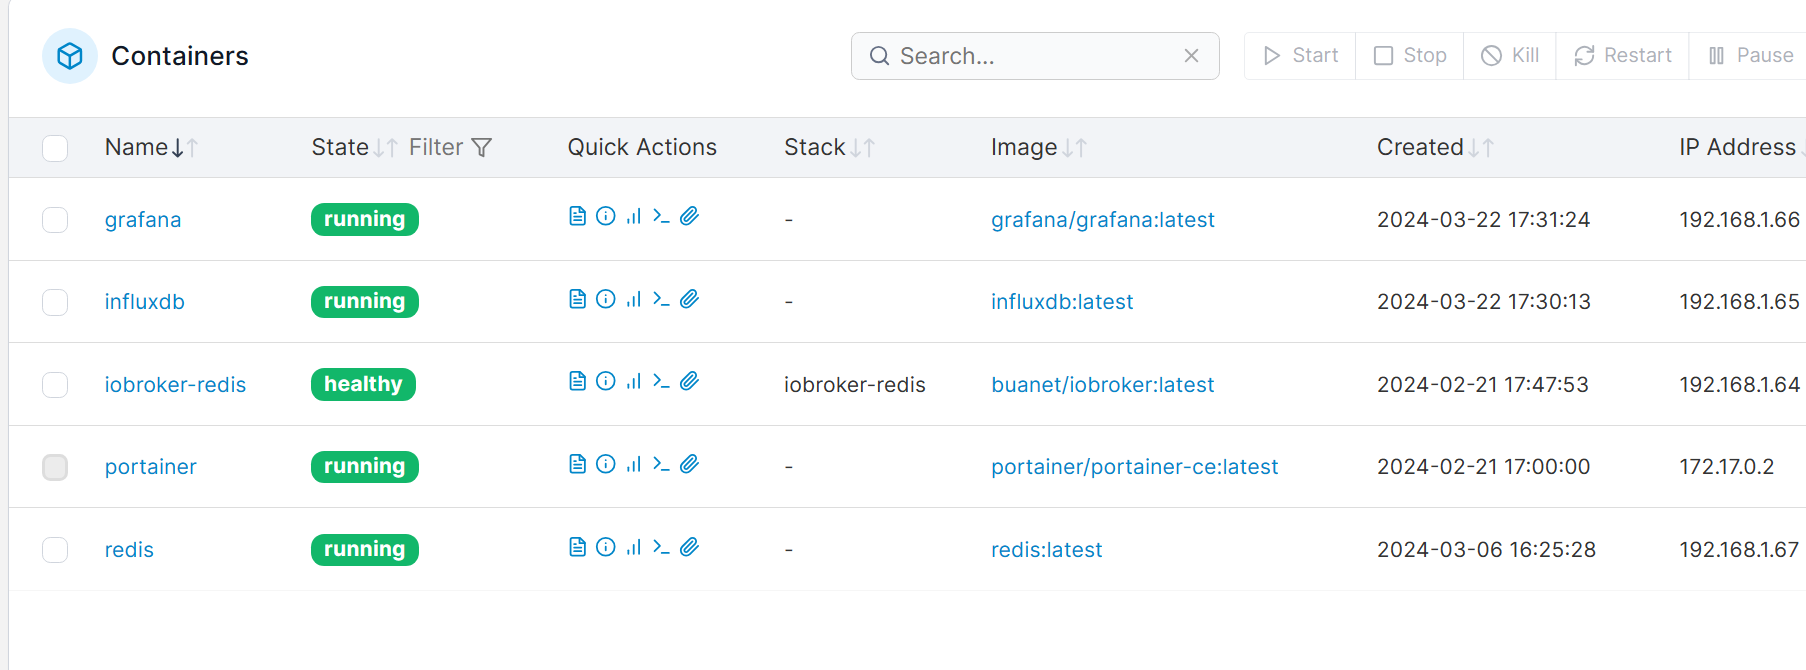The width and height of the screenshot is (1806, 670).
Task: Tick the select-all containers checkbox
Action: click(x=55, y=148)
